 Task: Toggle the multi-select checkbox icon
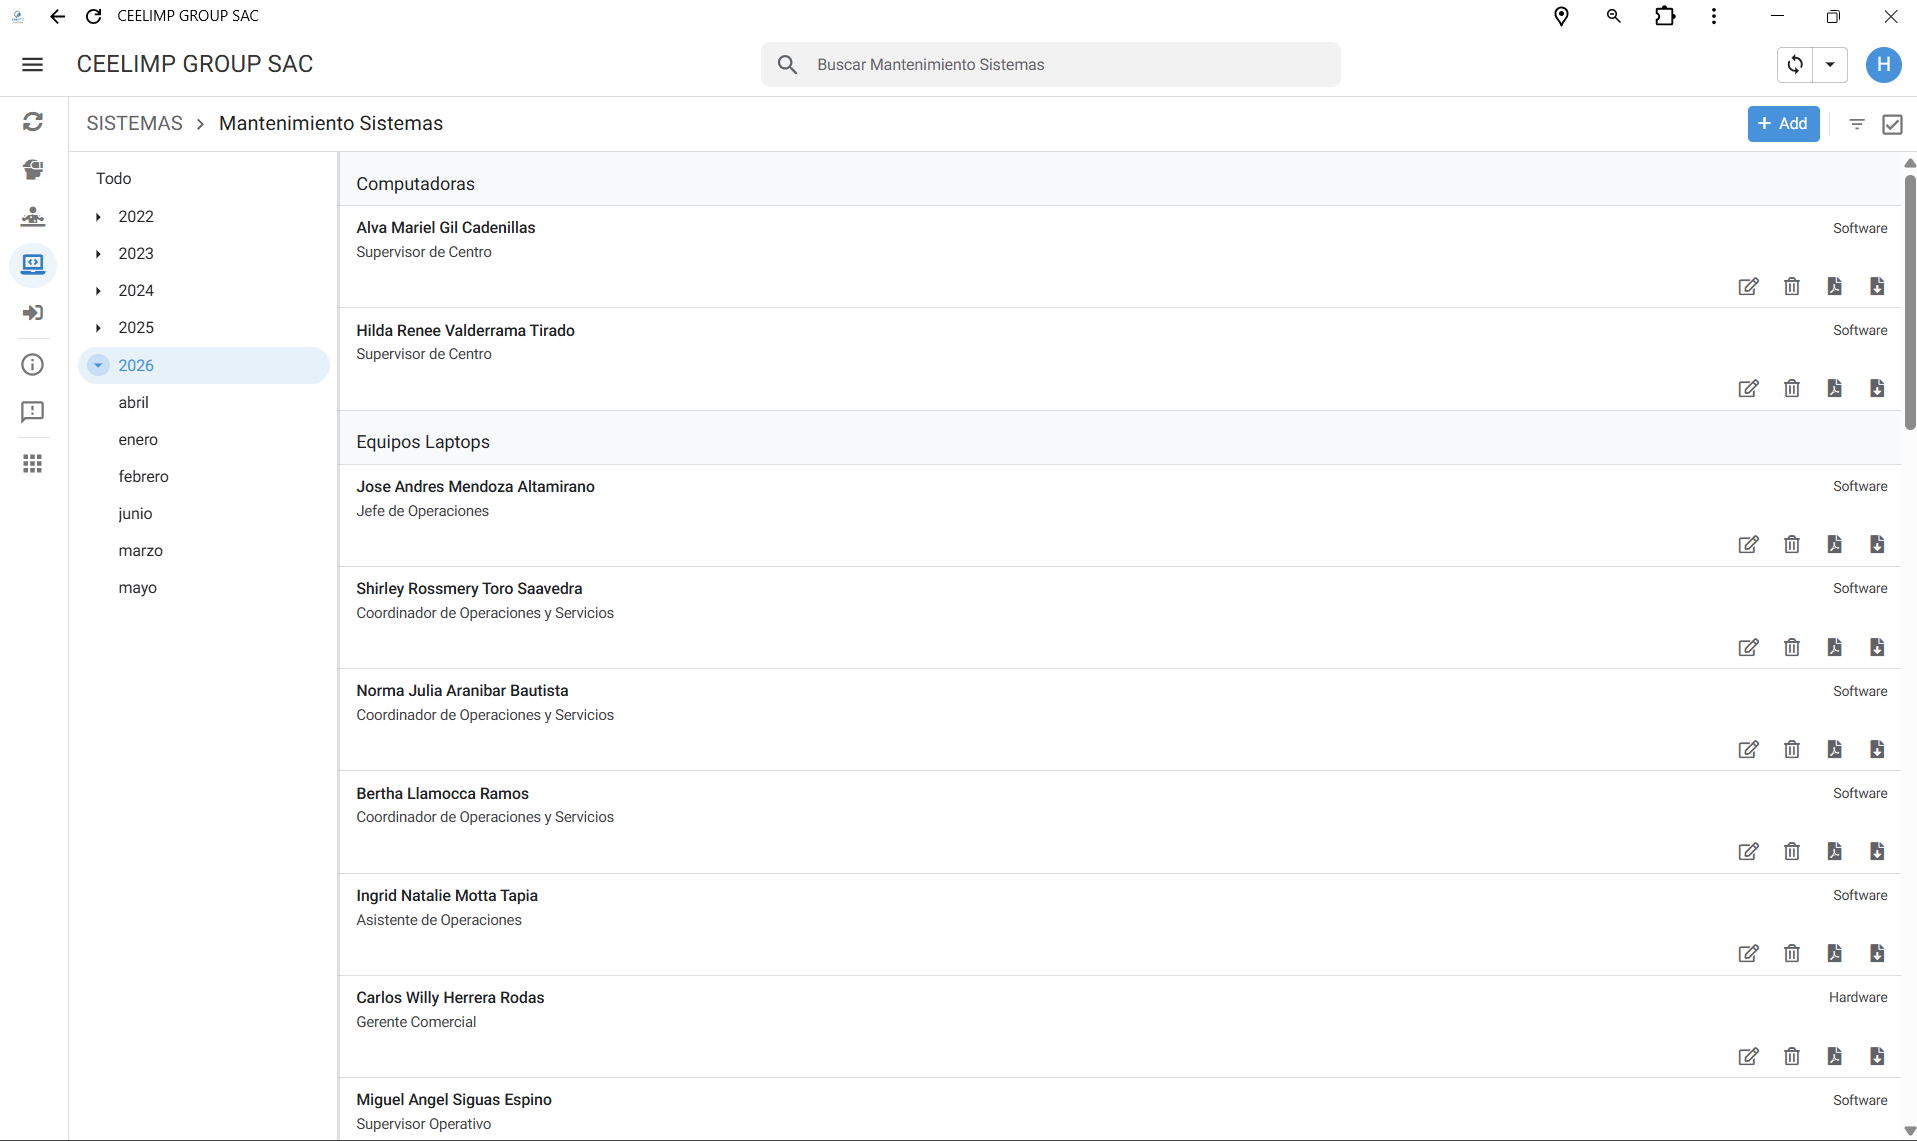click(x=1892, y=124)
